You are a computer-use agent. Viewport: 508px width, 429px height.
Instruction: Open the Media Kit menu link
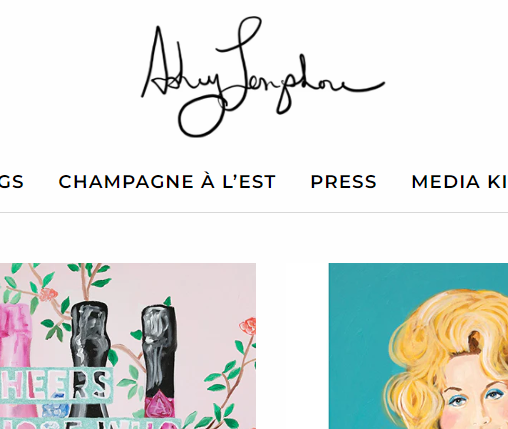click(459, 182)
